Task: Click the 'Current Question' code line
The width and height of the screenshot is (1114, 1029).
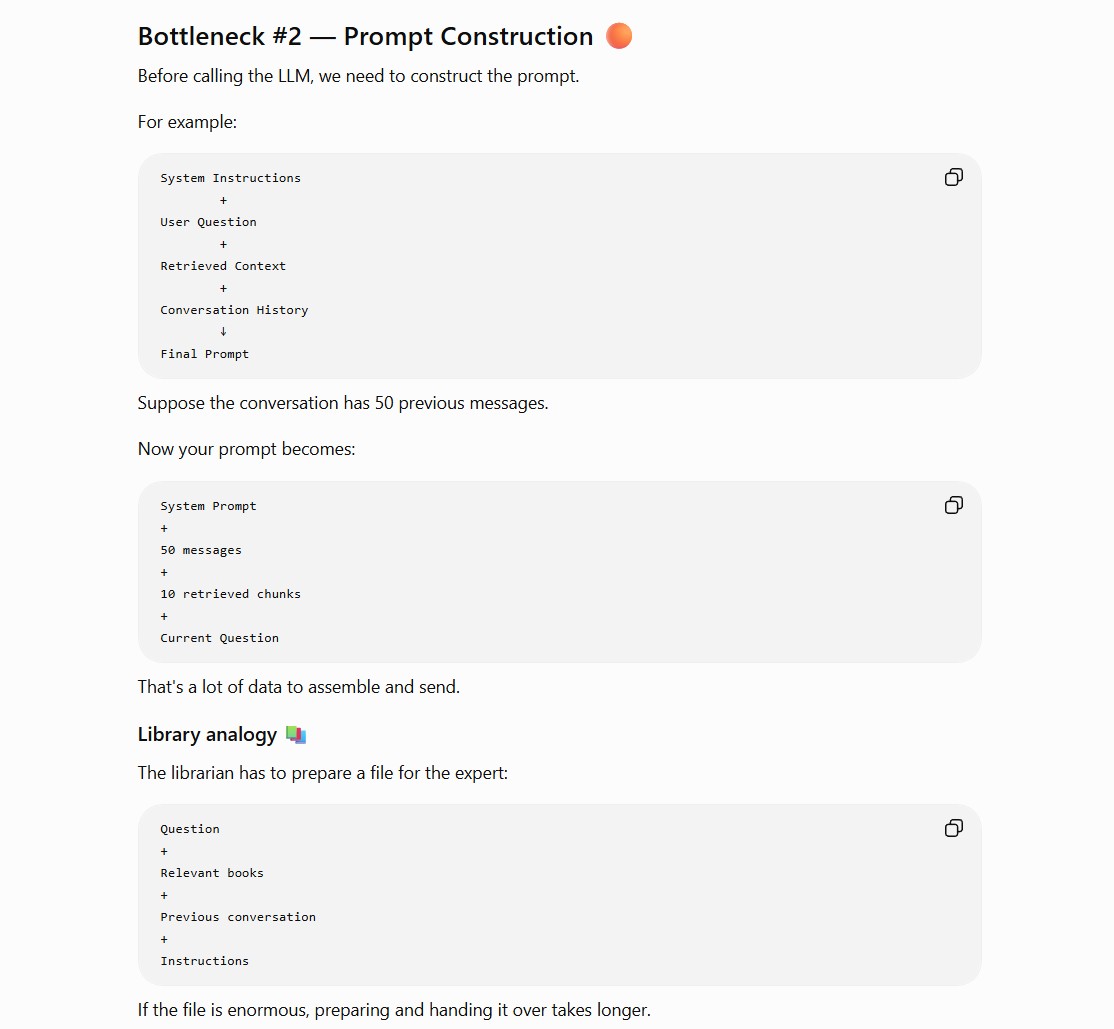Action: pyautogui.click(x=220, y=638)
